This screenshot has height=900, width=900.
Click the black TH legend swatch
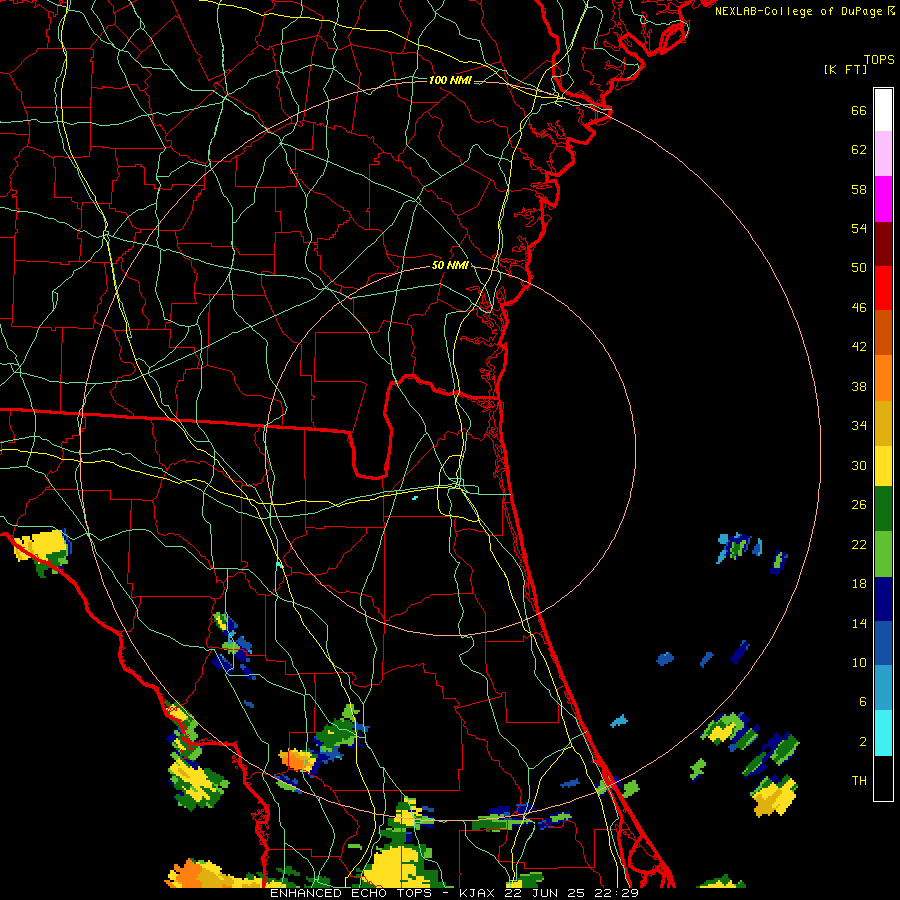coord(883,778)
